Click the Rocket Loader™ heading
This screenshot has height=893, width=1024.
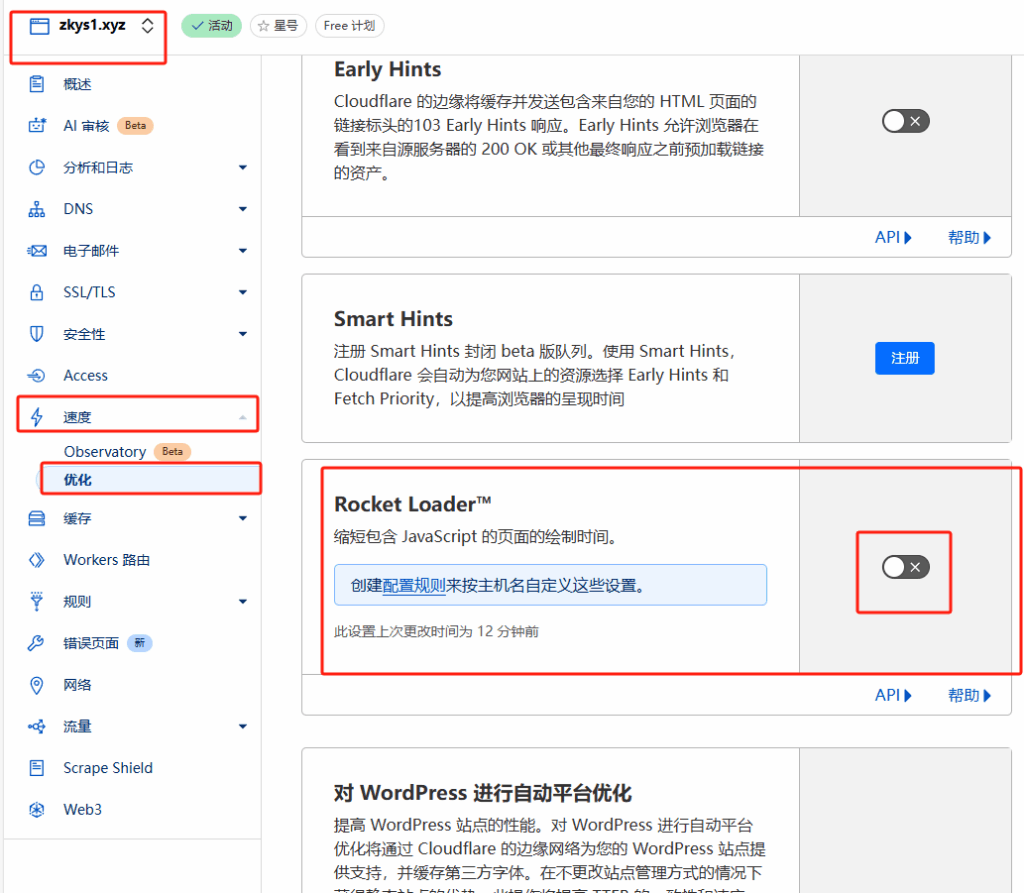[x=412, y=504]
